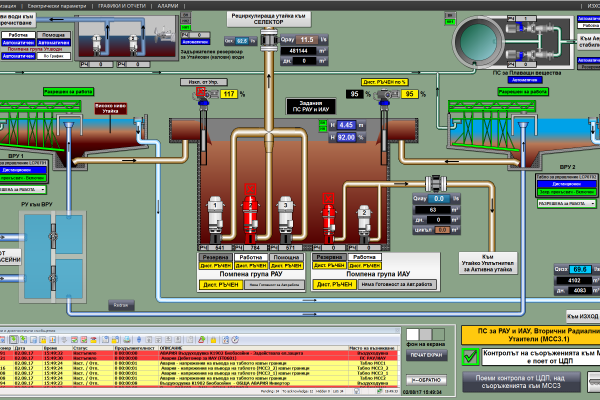The height and width of the screenshot is (400, 600).
Task: Click the 'Рециркулираща утайка към СЕЛЕКТОР' label button
Action: click(x=269, y=19)
